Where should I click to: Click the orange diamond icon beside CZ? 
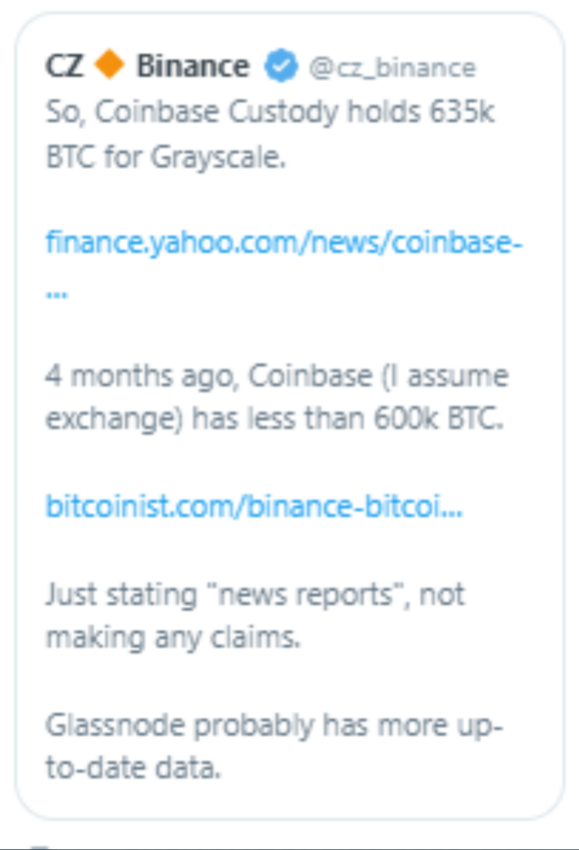click(x=109, y=64)
